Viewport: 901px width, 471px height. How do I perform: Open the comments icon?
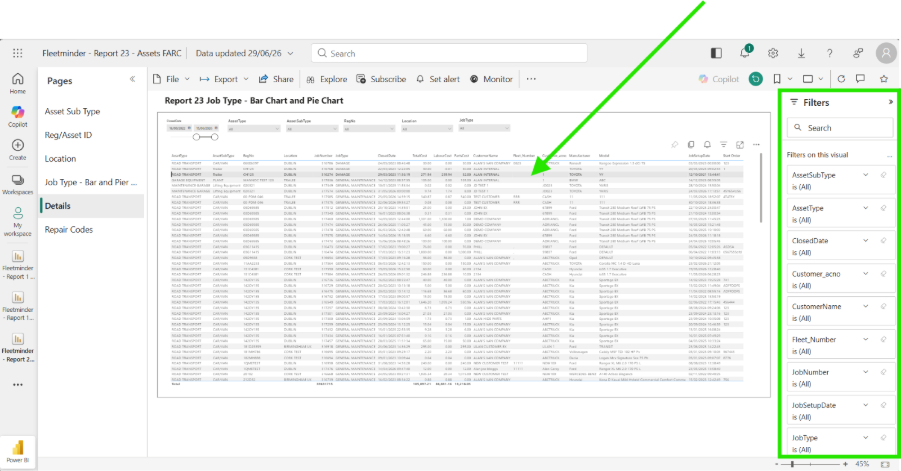(x=860, y=79)
